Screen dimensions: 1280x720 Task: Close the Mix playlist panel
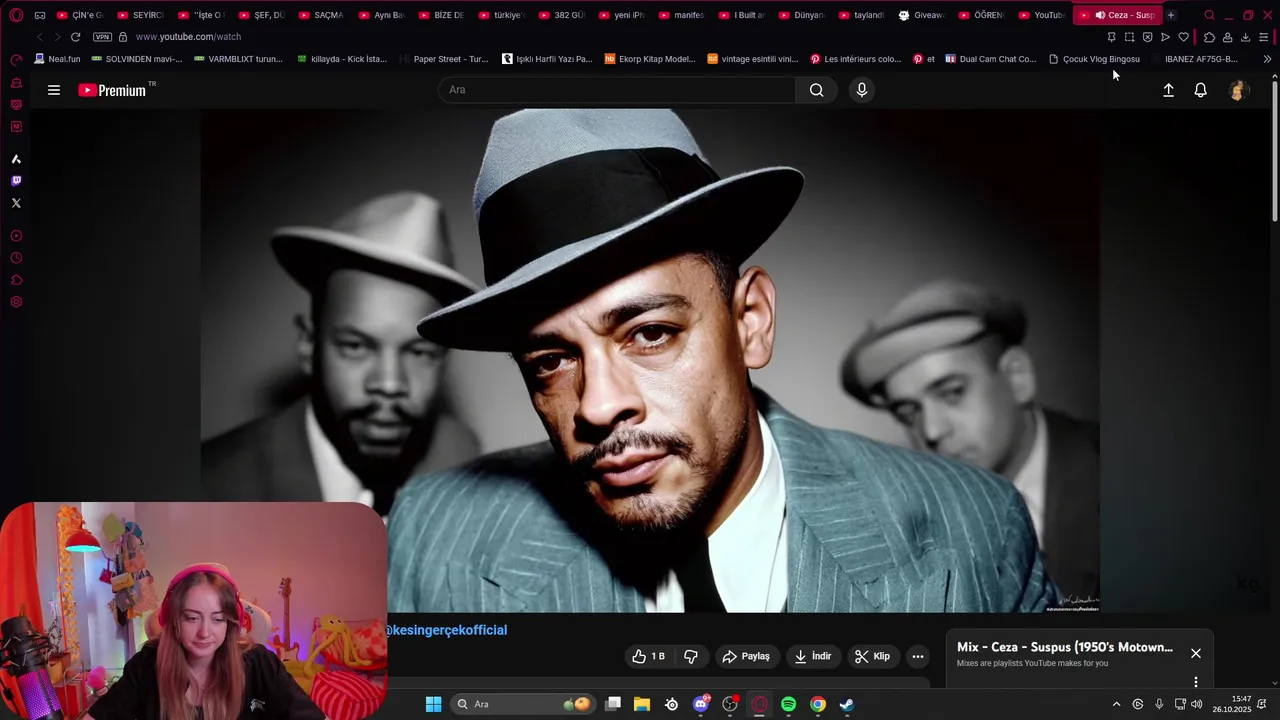1196,653
